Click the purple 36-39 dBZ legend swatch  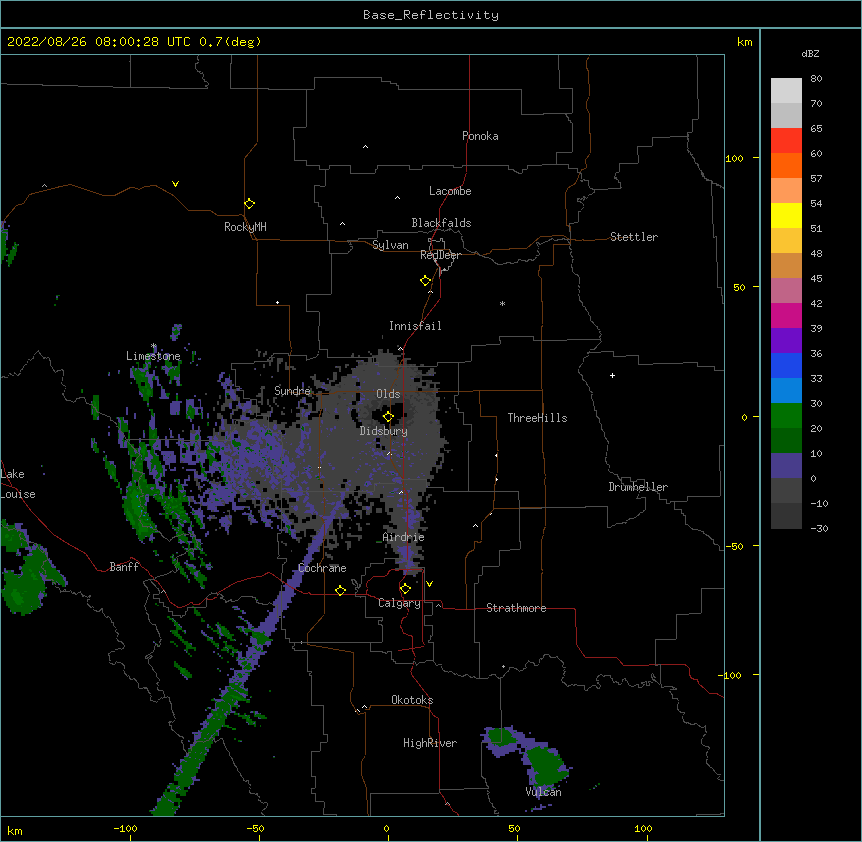click(x=786, y=341)
